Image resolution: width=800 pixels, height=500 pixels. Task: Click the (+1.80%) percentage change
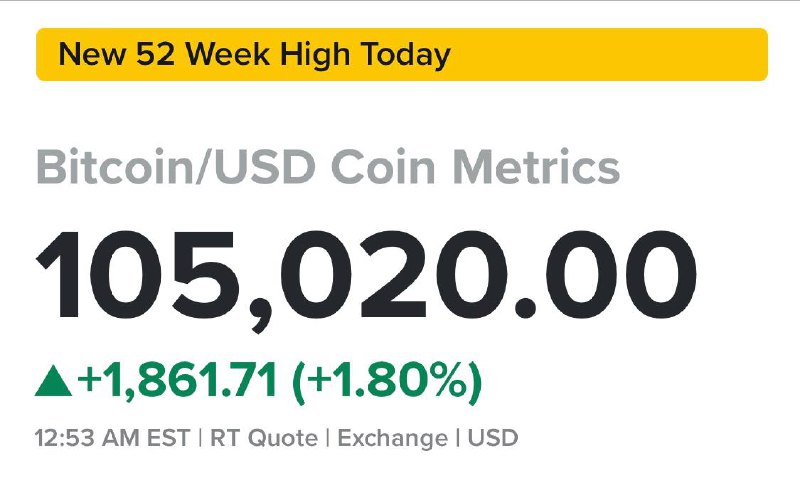[x=387, y=382]
